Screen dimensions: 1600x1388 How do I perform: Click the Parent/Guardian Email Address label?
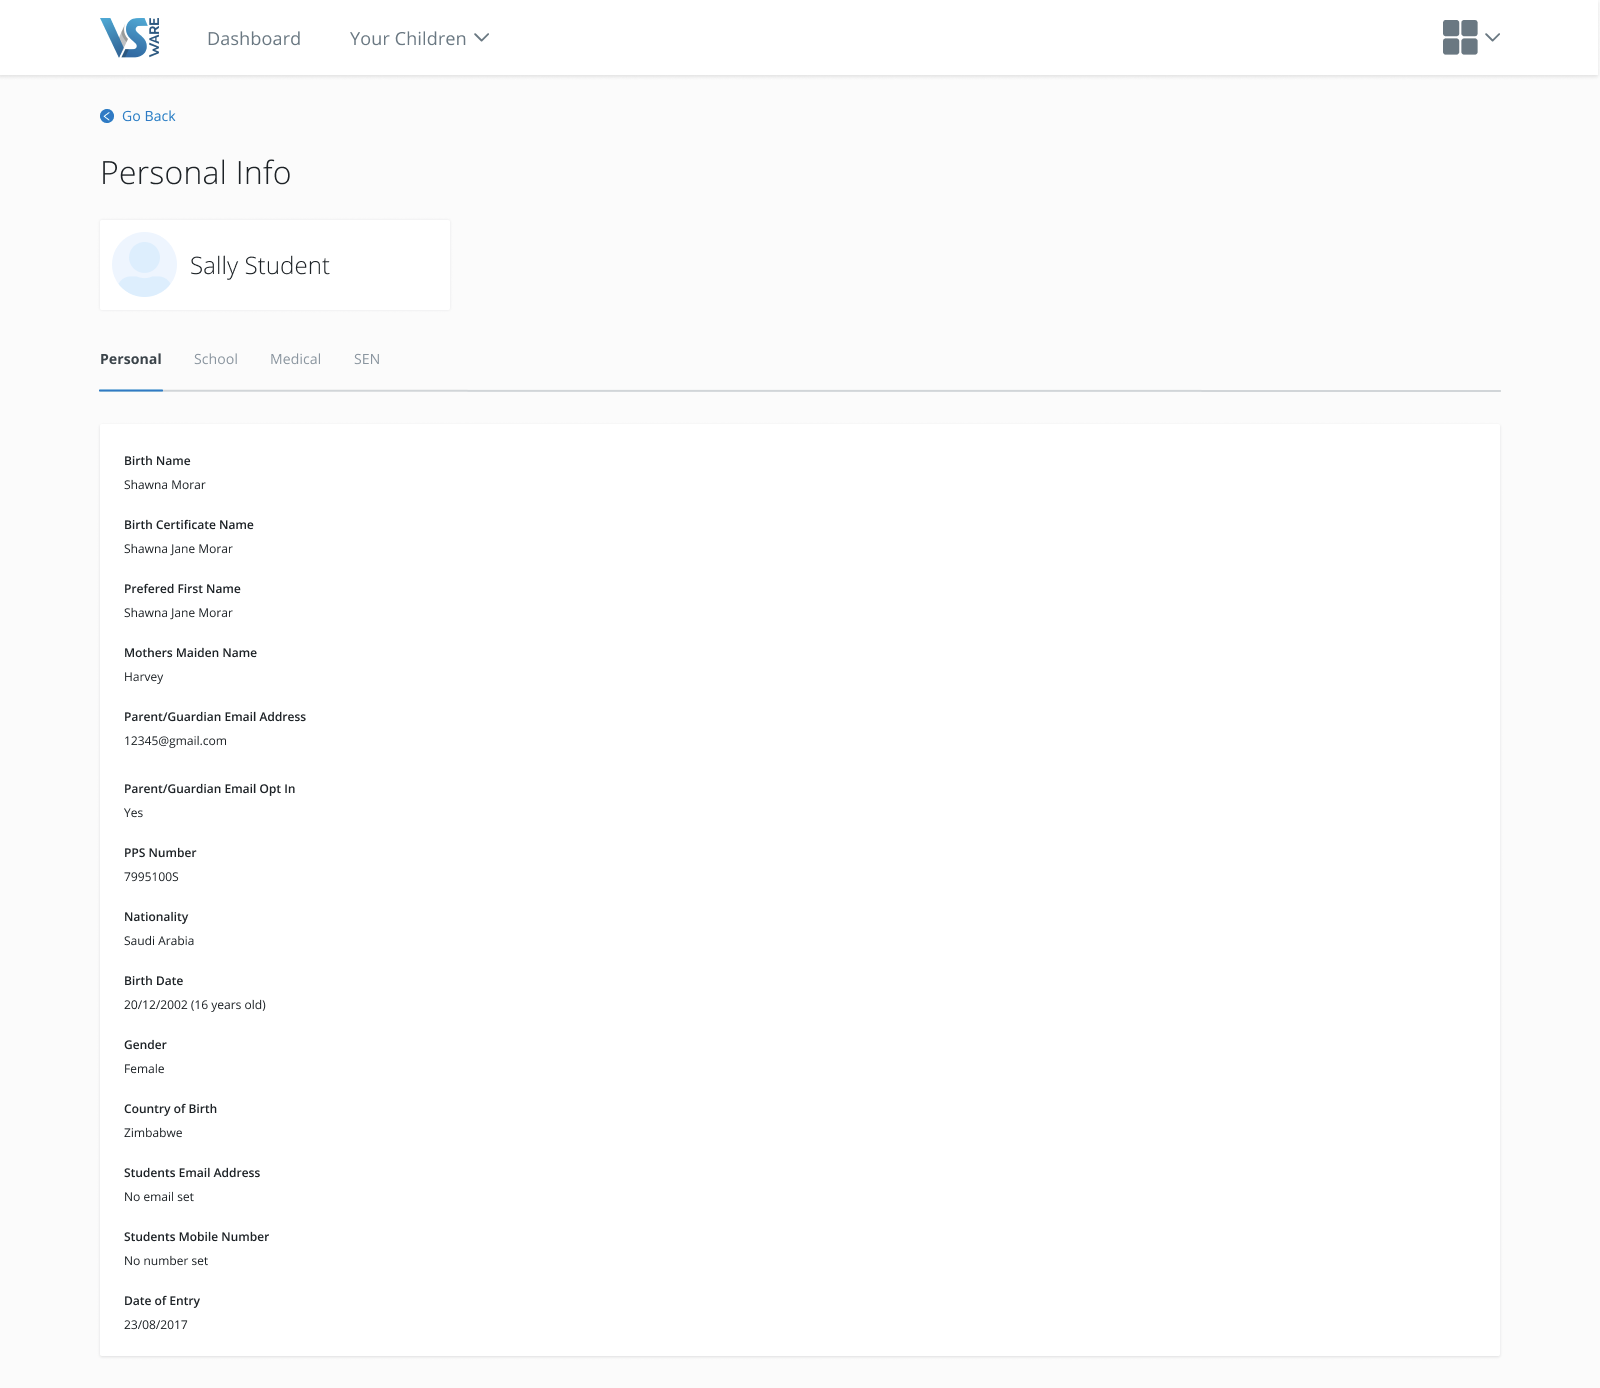[x=215, y=717]
